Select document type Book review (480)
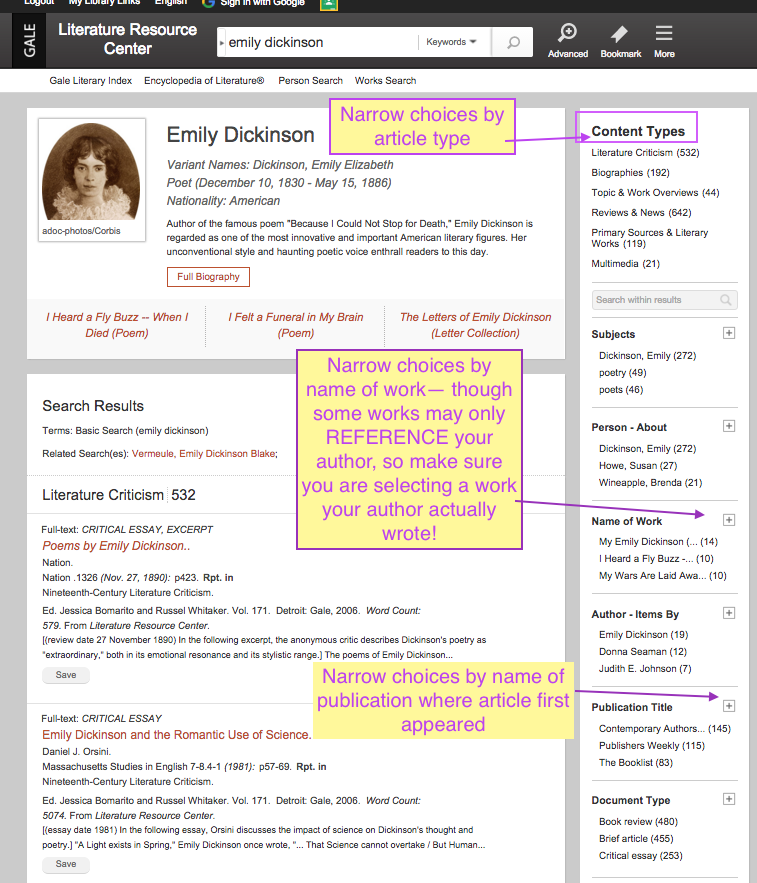Screen dimensions: 757x883 click(x=638, y=821)
